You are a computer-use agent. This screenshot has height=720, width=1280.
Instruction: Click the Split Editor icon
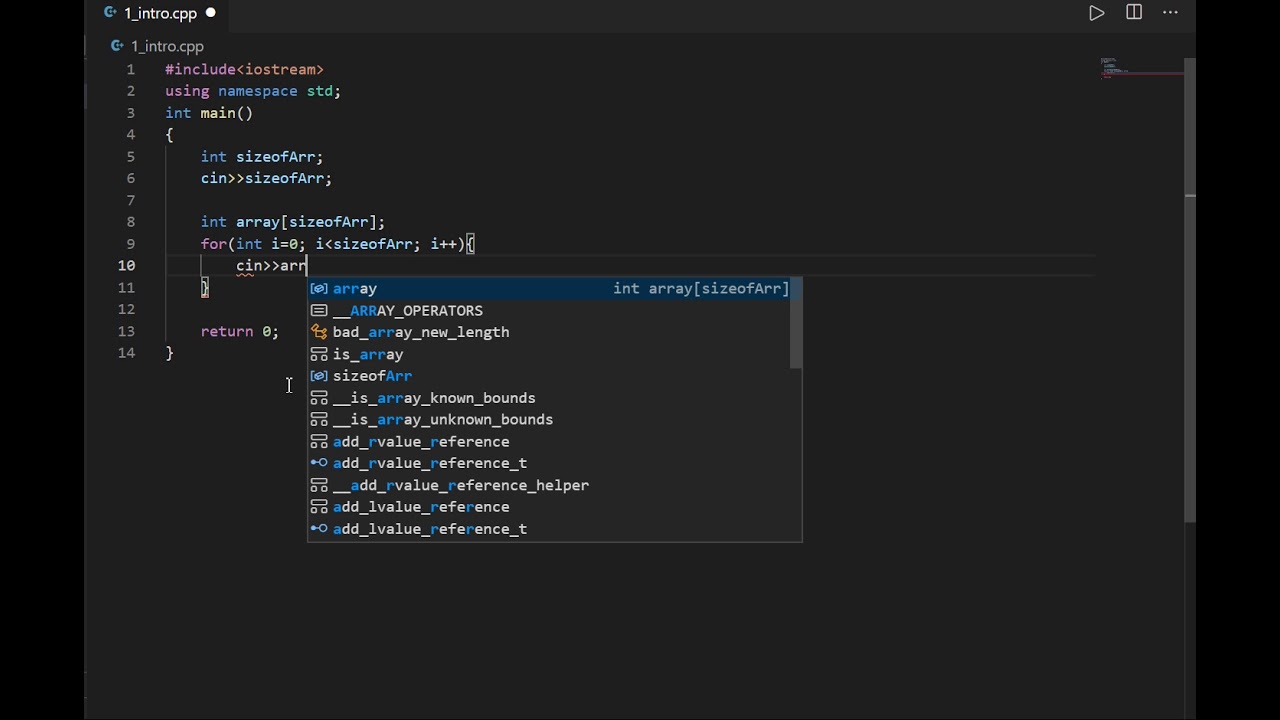pyautogui.click(x=1134, y=13)
